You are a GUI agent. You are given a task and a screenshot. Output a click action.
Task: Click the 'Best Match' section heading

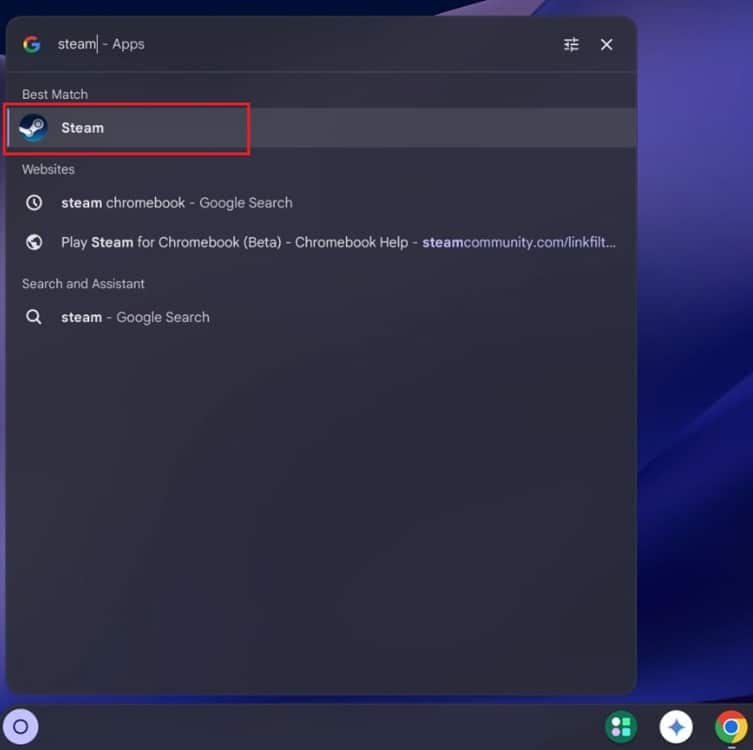pyautogui.click(x=55, y=94)
